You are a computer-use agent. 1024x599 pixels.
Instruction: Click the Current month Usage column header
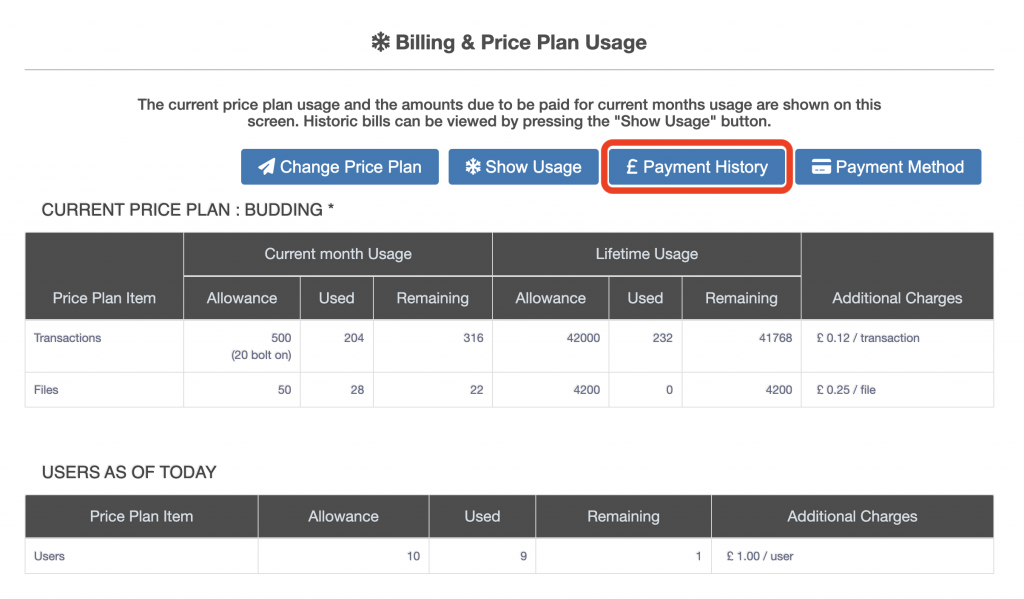click(x=338, y=254)
